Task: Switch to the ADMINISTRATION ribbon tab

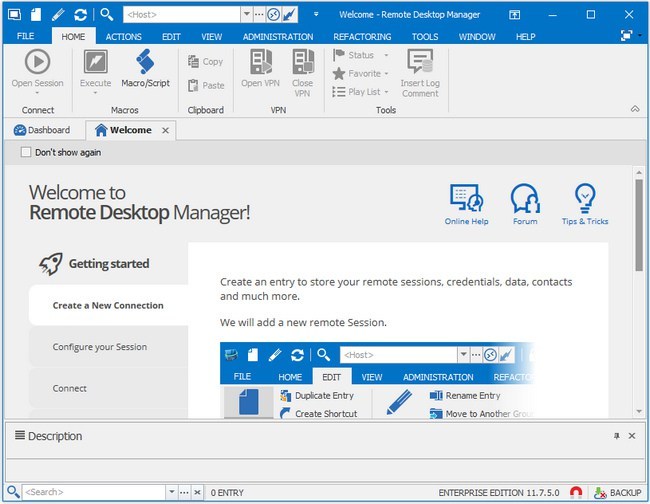Action: [x=278, y=37]
